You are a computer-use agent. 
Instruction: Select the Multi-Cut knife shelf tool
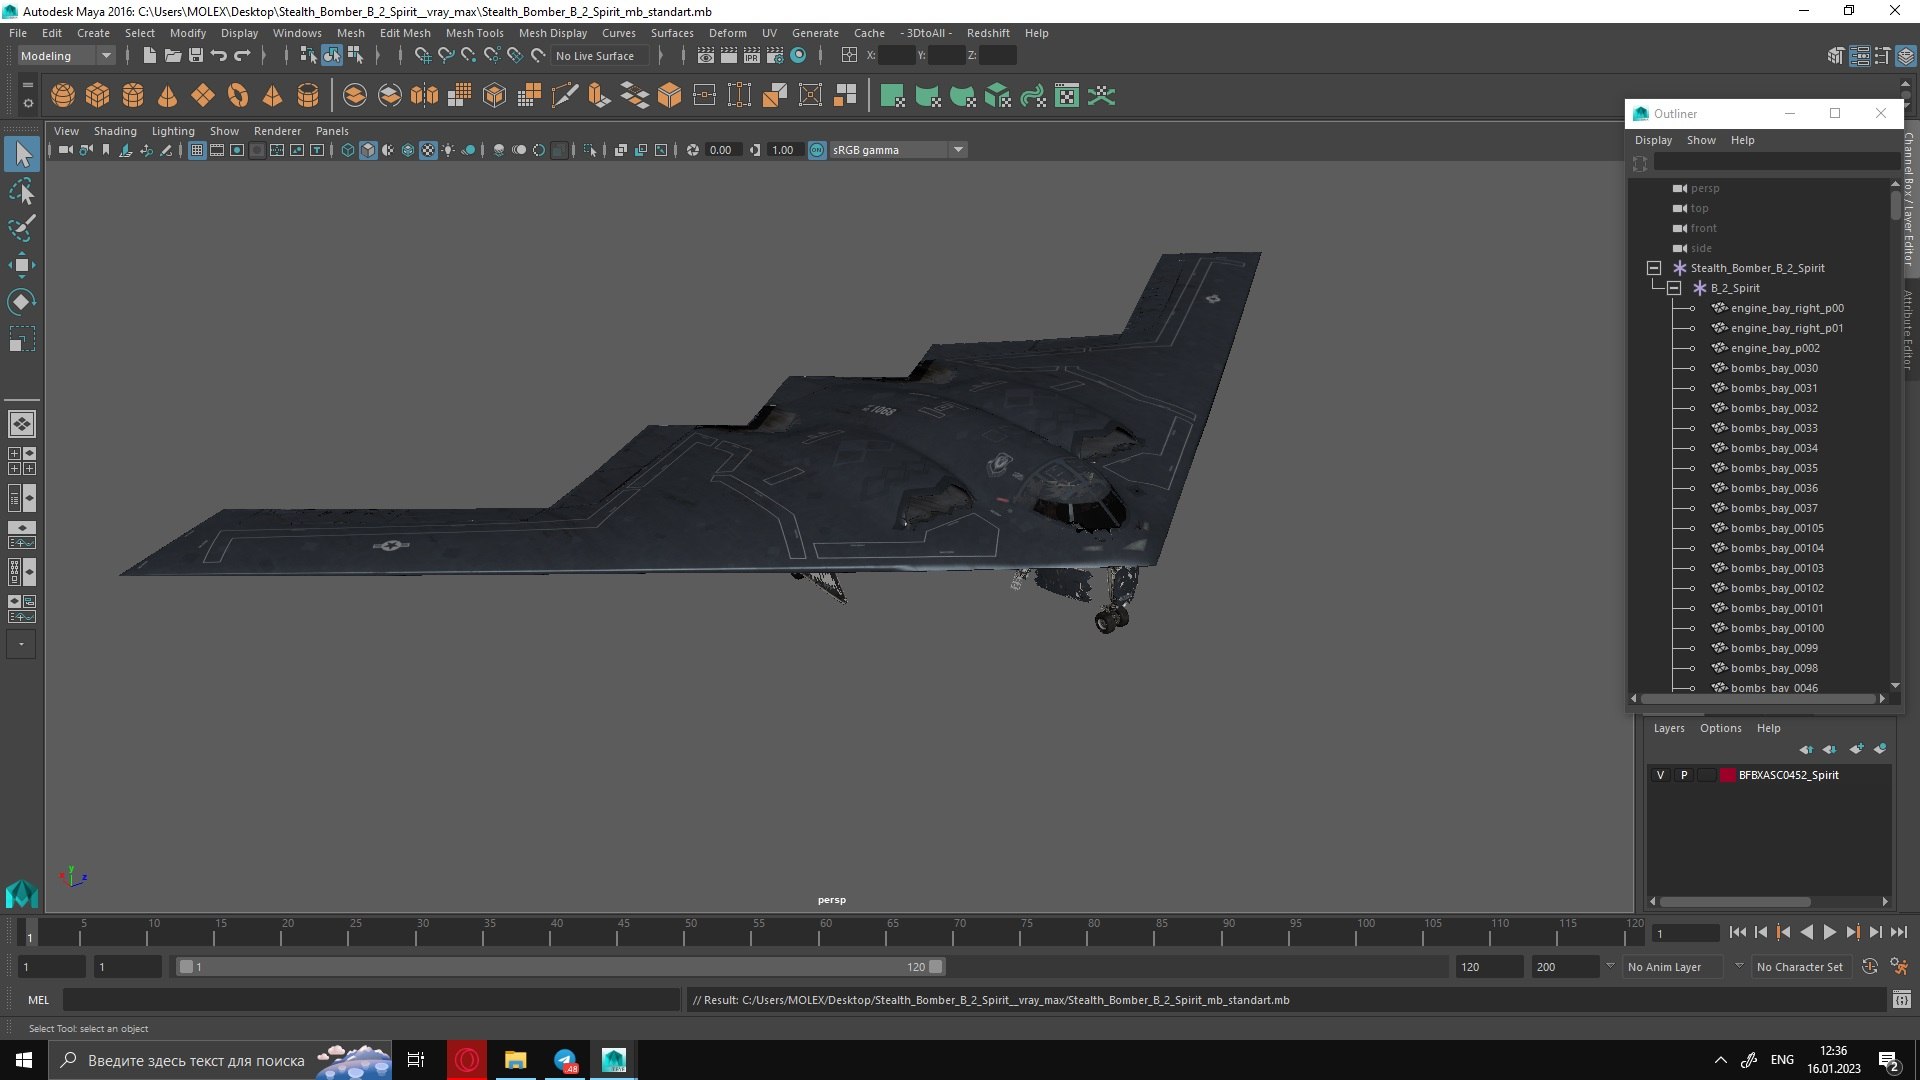pos(564,96)
